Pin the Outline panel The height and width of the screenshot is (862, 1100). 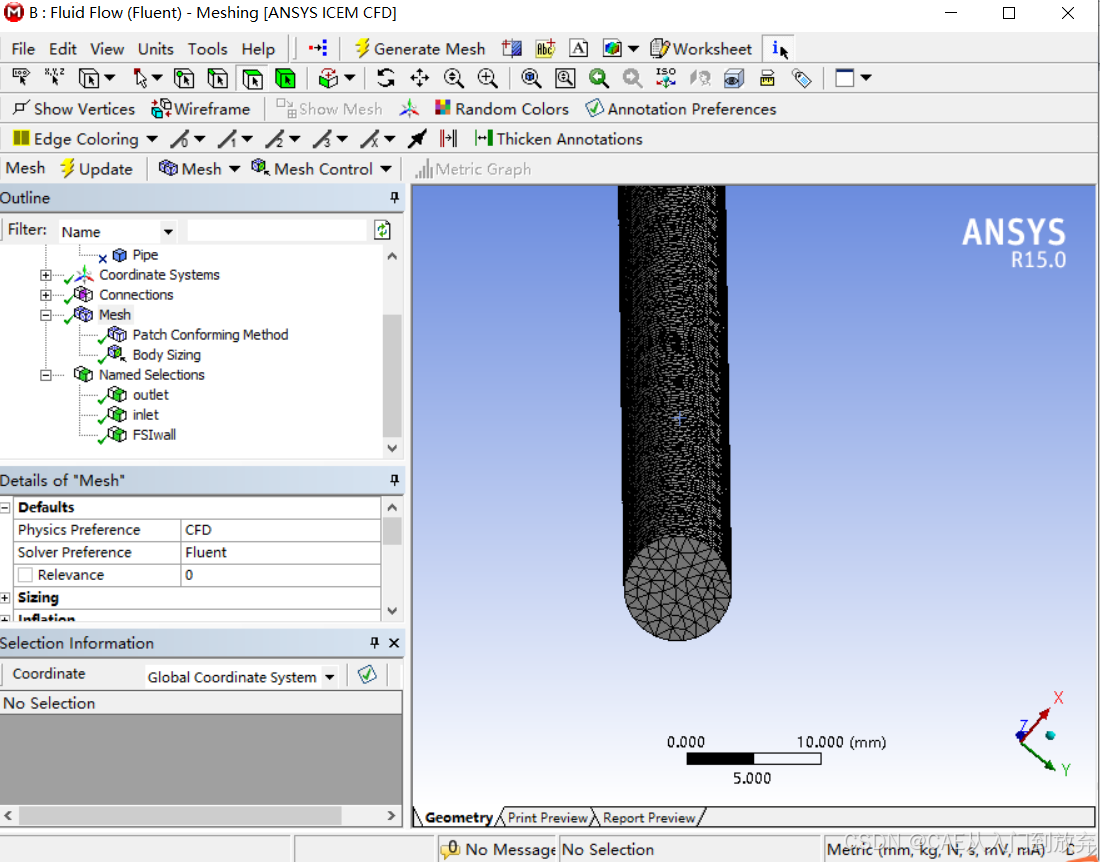pos(394,198)
